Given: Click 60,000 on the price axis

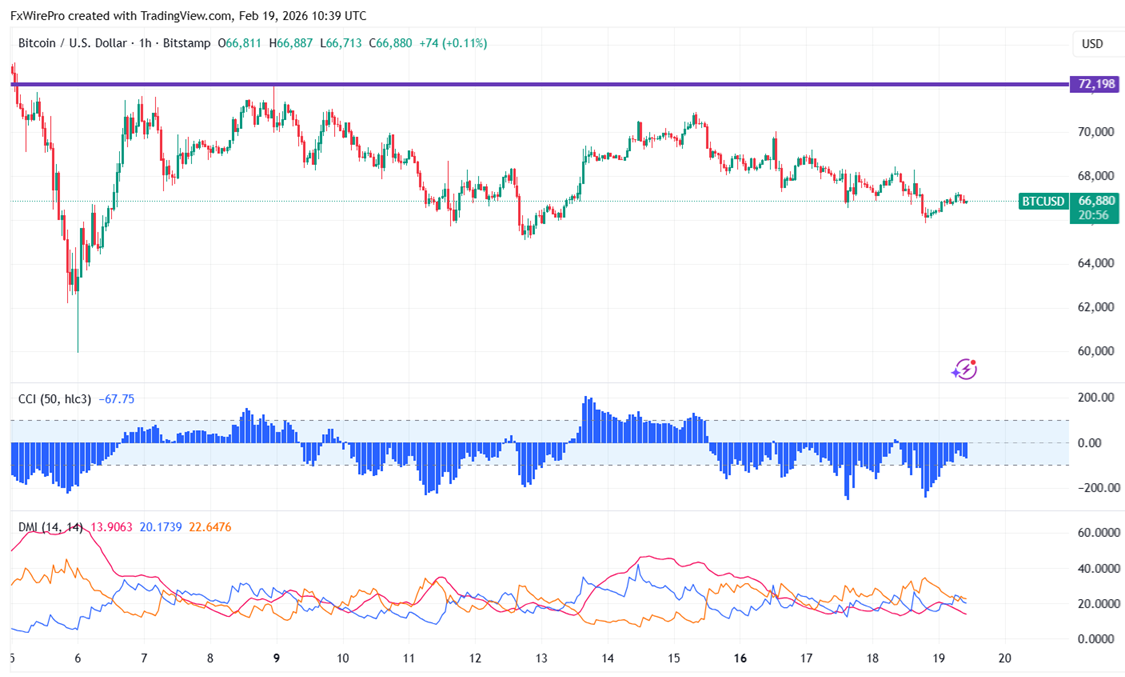Looking at the screenshot, I should pyautogui.click(x=1096, y=351).
